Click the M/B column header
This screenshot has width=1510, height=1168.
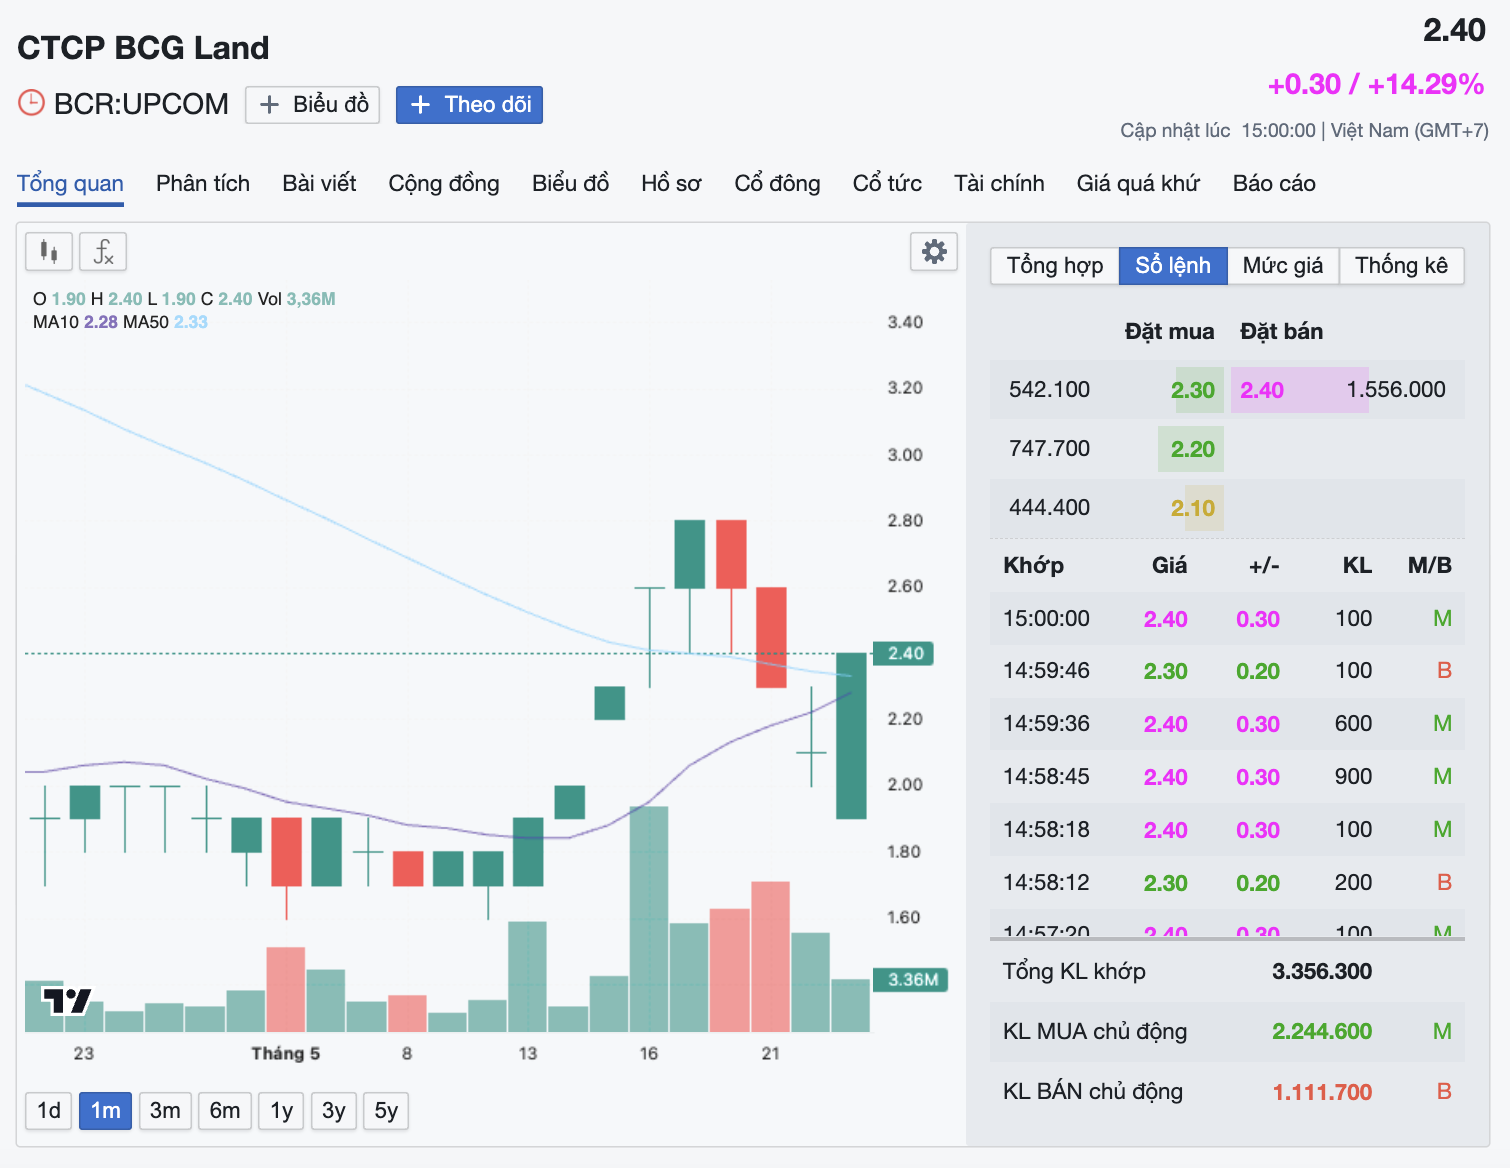tap(1429, 566)
